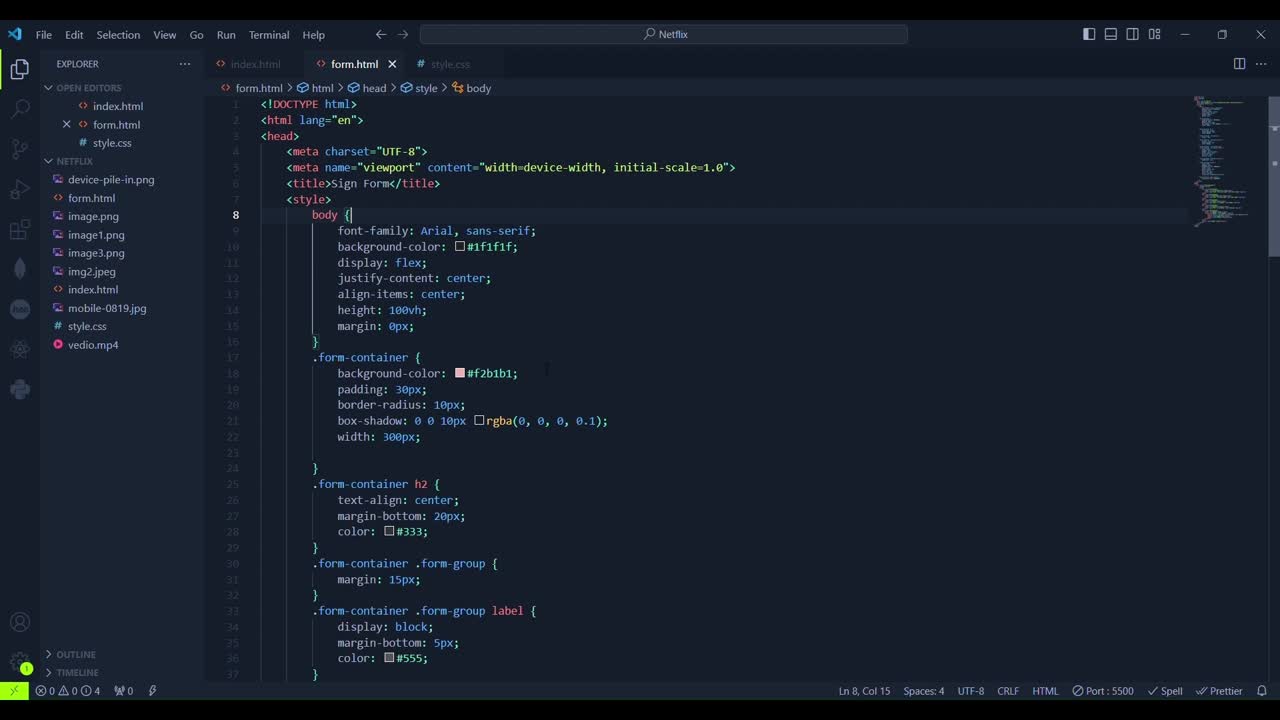This screenshot has width=1280, height=720.
Task: Open the Manage gear icon
Action: [20, 662]
